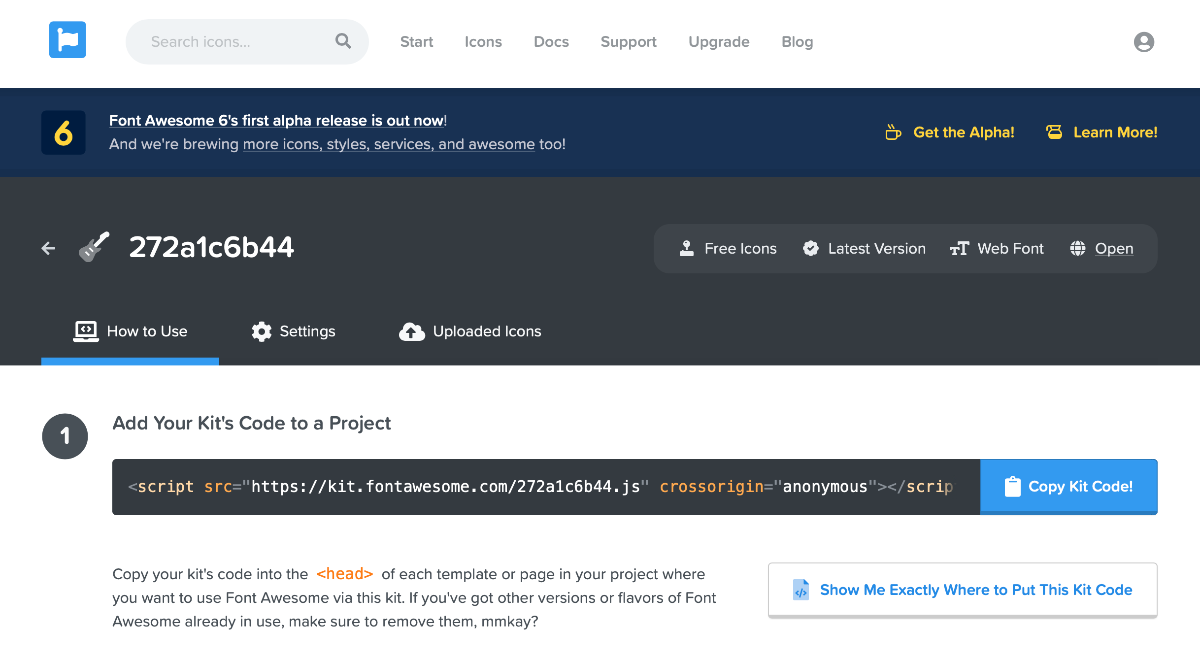Viewport: 1200px width, 659px height.
Task: Open the Support page
Action: (629, 42)
